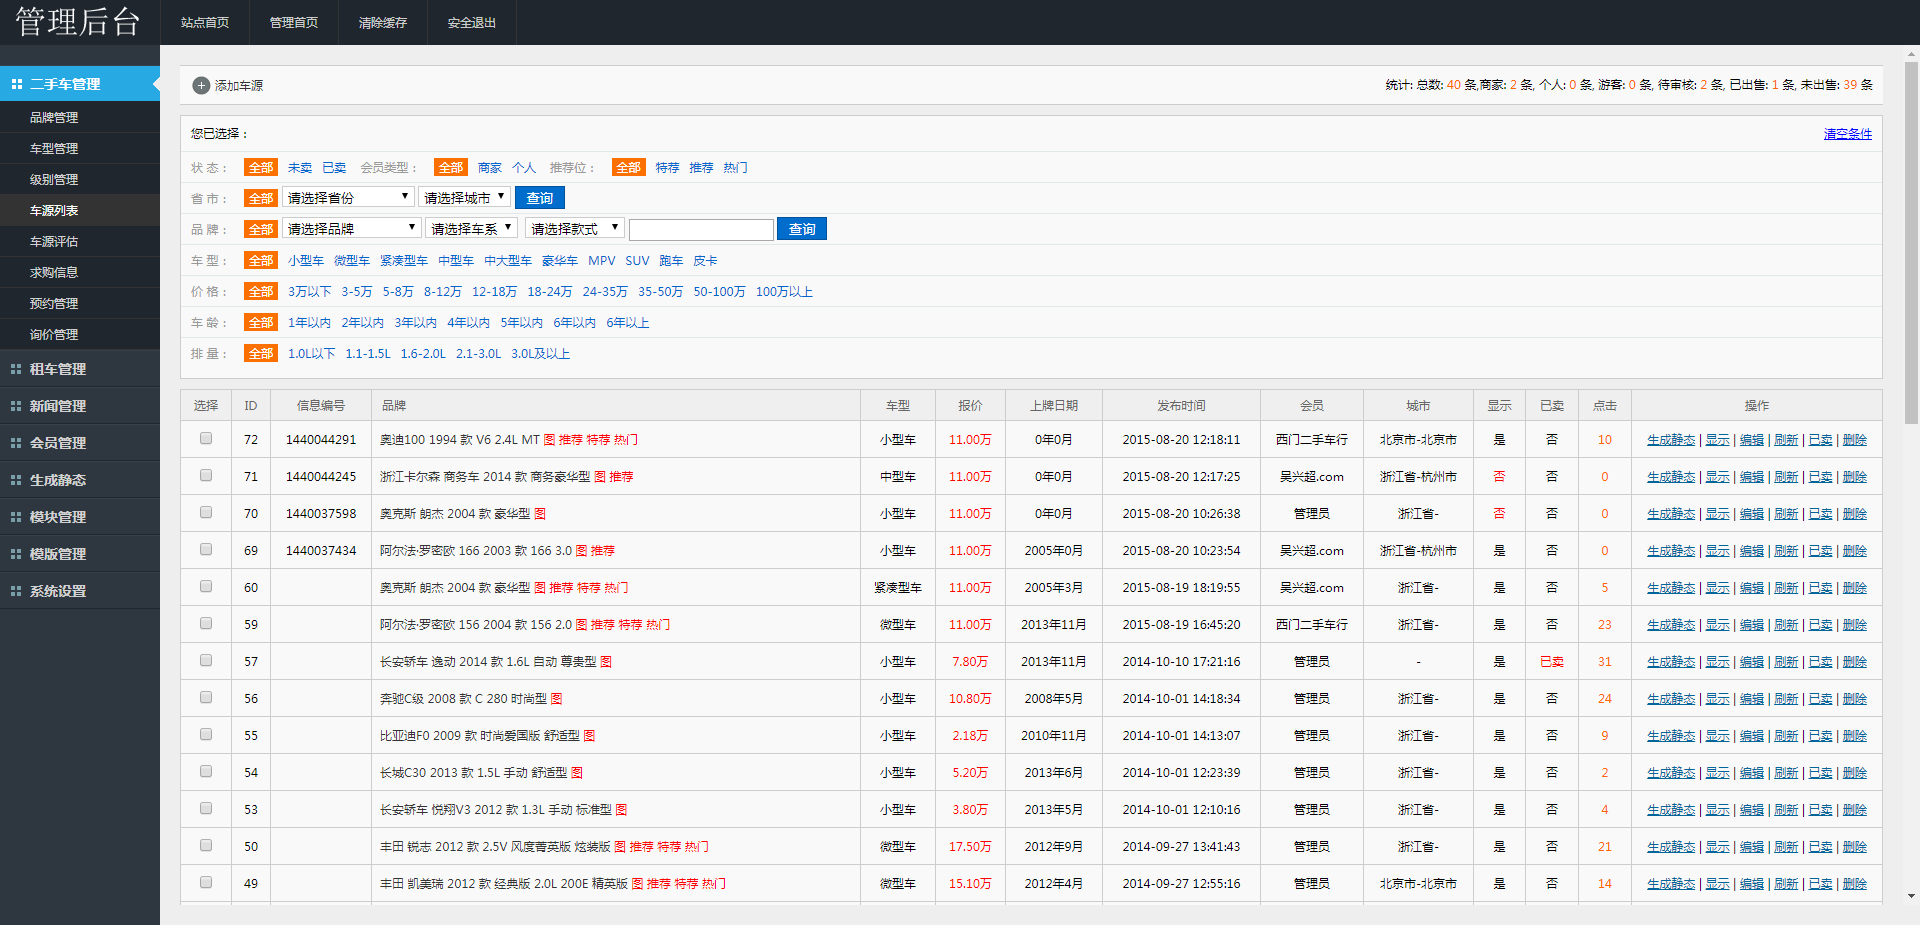Click the grid icon next to 租车管理

point(16,369)
